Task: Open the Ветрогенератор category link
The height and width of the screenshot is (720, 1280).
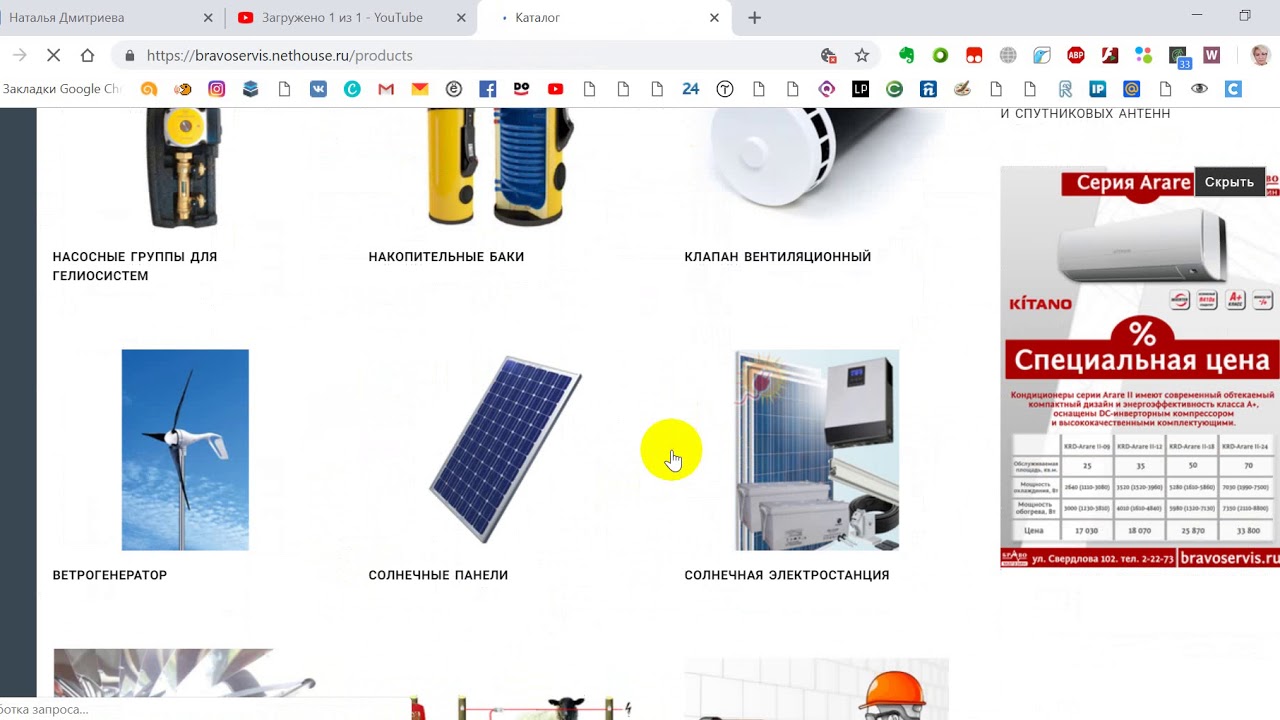Action: point(110,575)
